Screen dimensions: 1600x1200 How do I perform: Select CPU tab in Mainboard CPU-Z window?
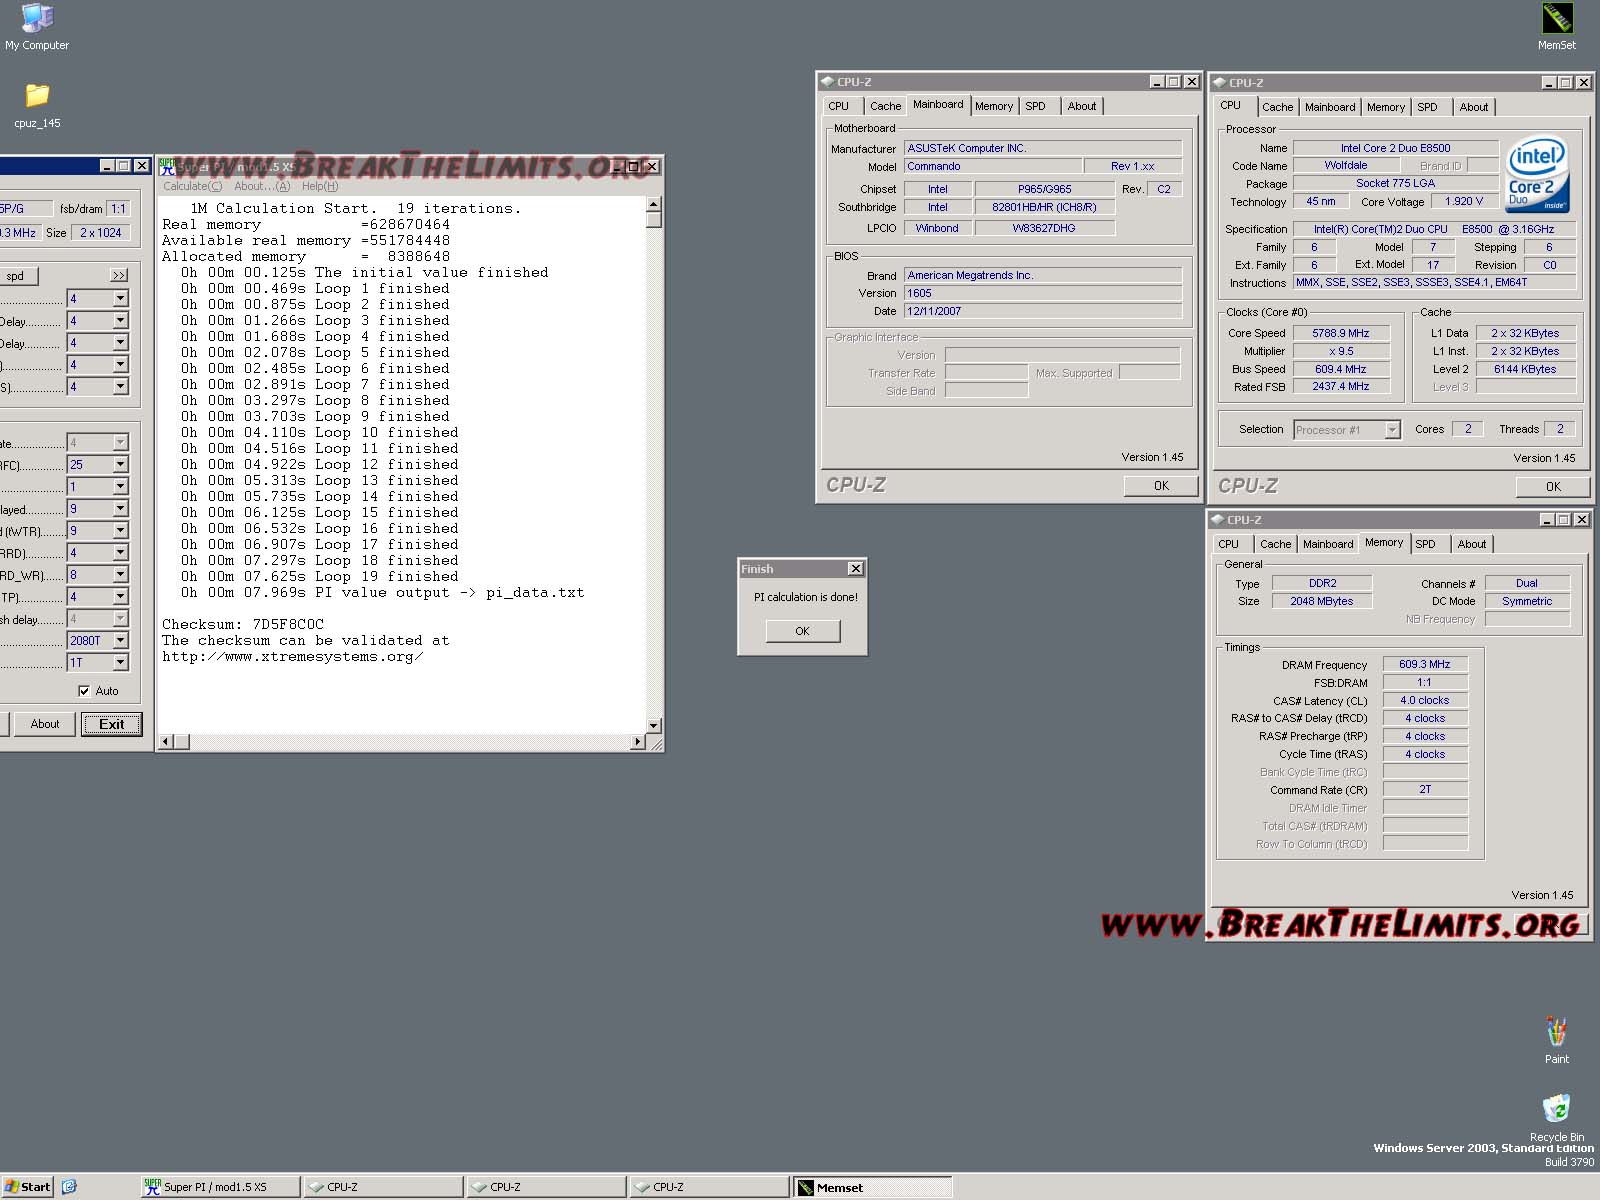point(838,106)
